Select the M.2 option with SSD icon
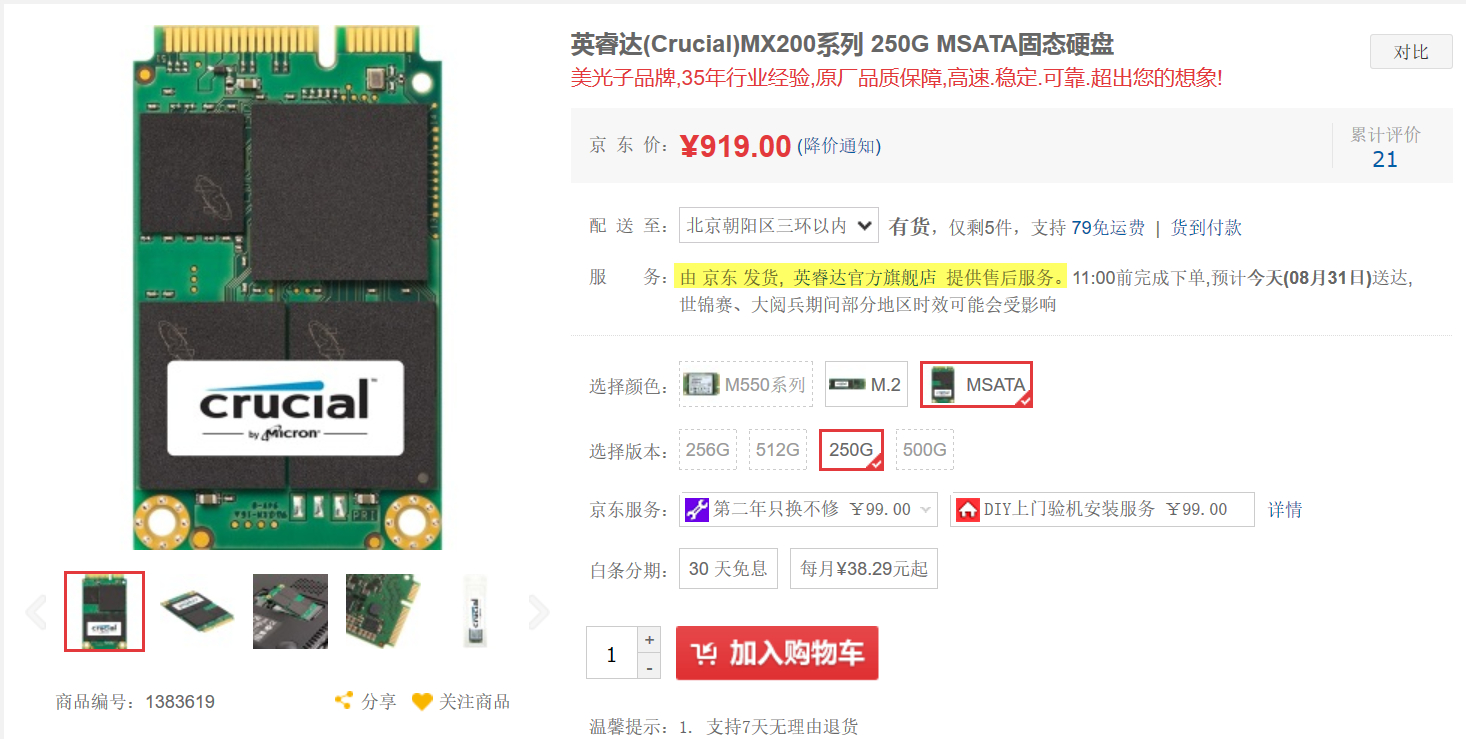Screen dimensions: 1466x739 click(x=866, y=385)
